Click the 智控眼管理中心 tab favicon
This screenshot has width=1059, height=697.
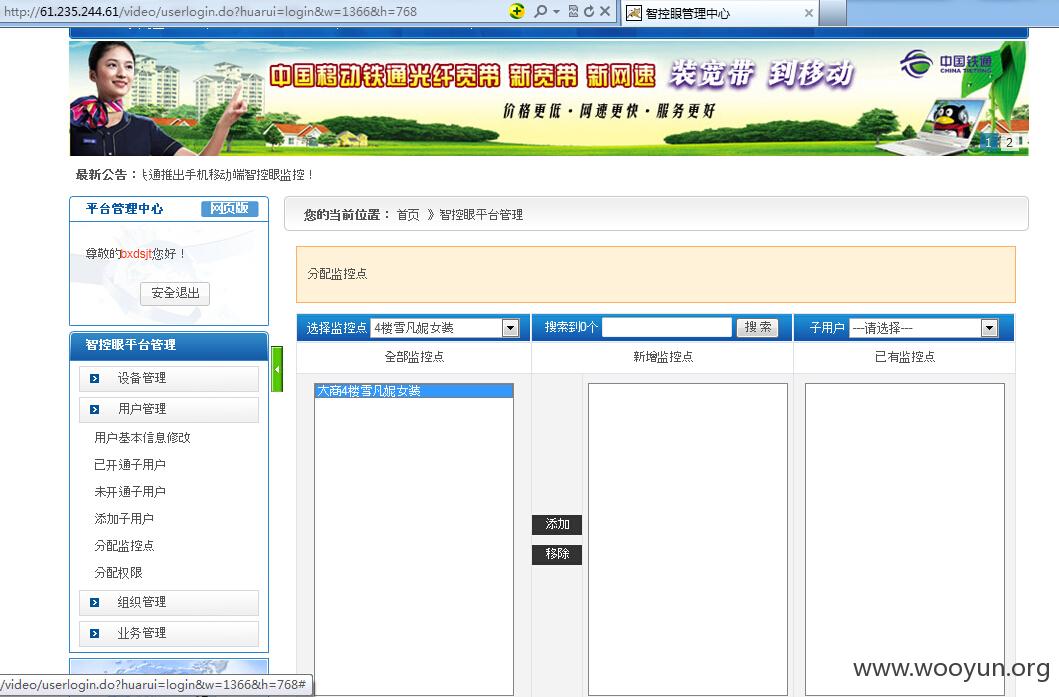tap(634, 13)
